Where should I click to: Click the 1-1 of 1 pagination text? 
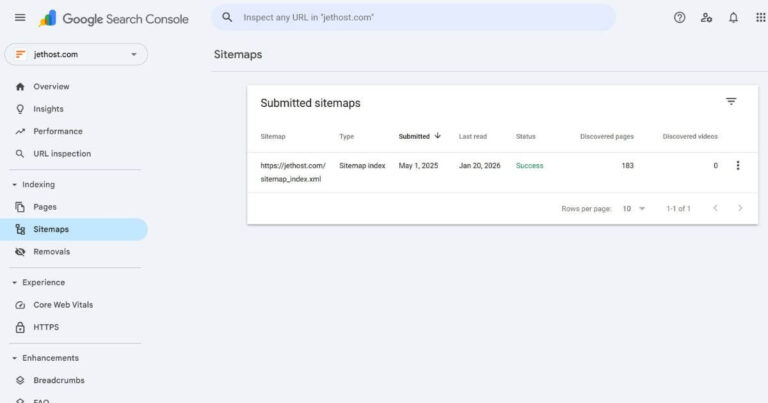click(x=678, y=209)
